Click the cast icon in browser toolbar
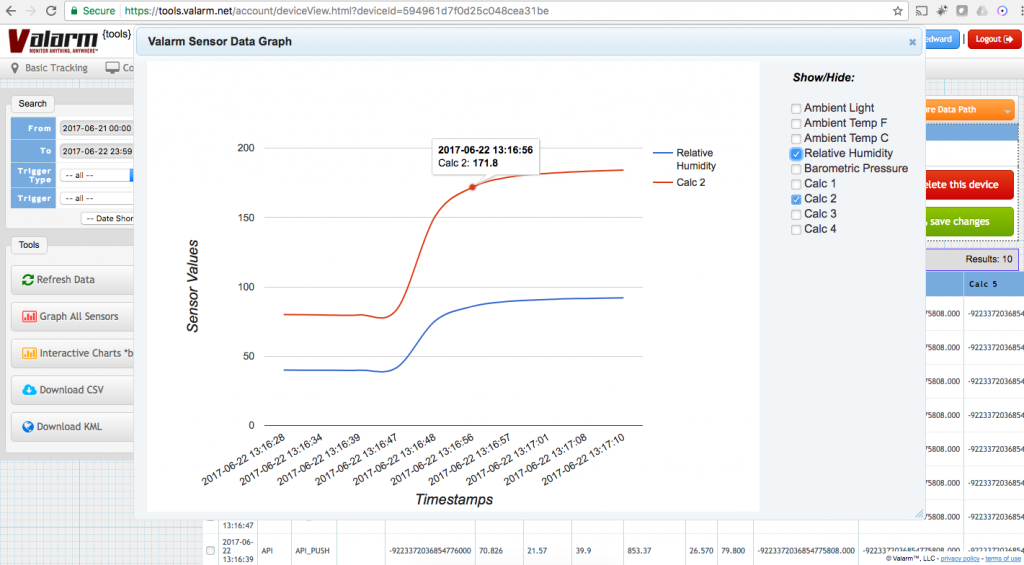Viewport: 1024px width, 565px height. click(x=921, y=11)
